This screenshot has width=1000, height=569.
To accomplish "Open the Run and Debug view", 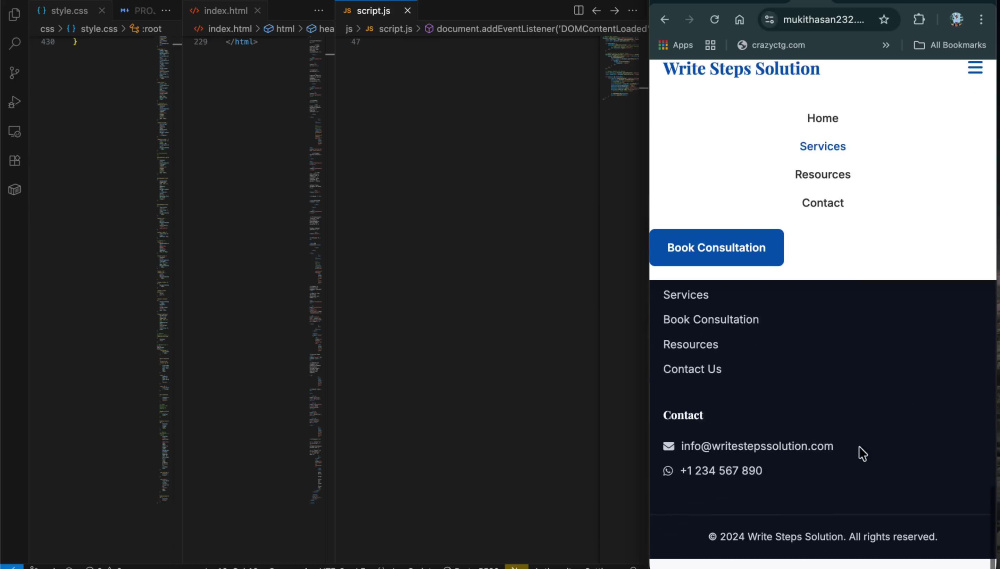I will coord(14,102).
